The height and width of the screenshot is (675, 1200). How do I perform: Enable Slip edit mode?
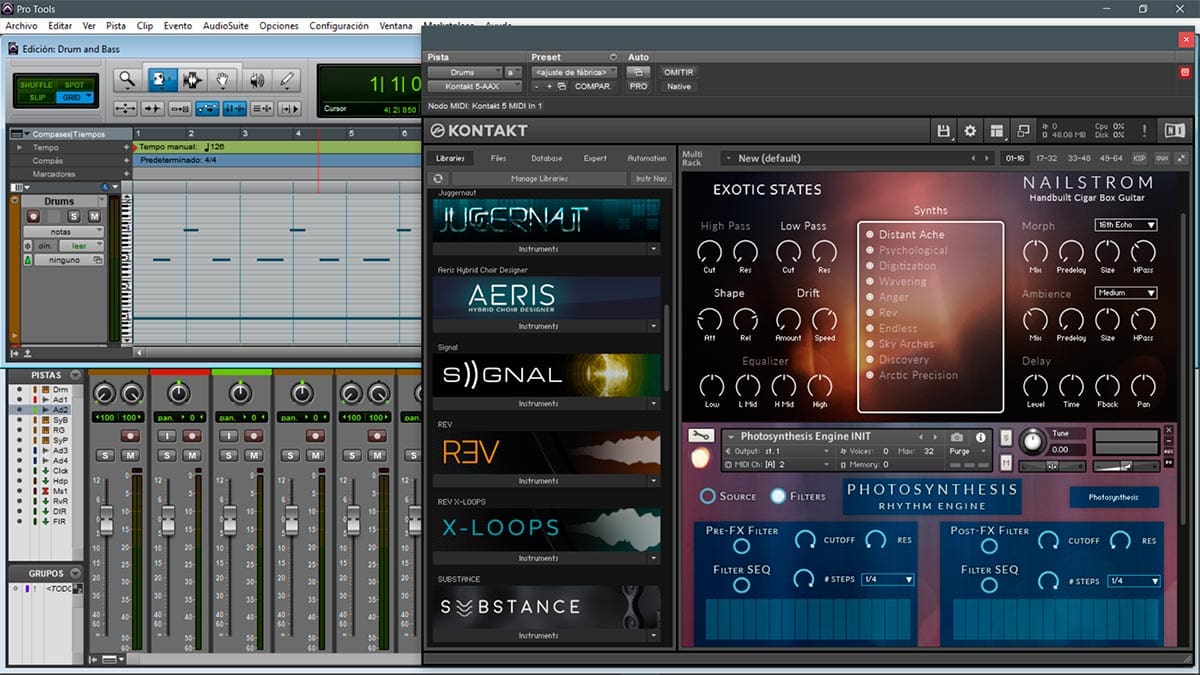(x=38, y=97)
